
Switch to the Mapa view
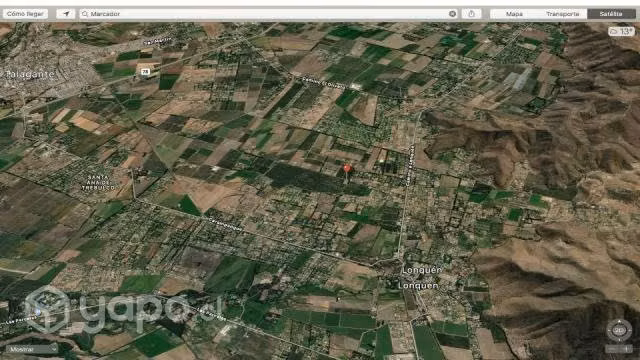(x=514, y=14)
